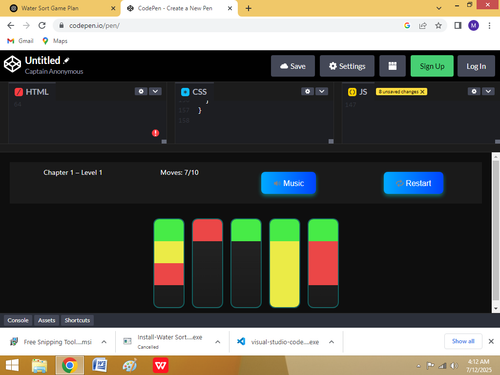
Task: Click the CodePen logo icon
Action: click(12, 64)
